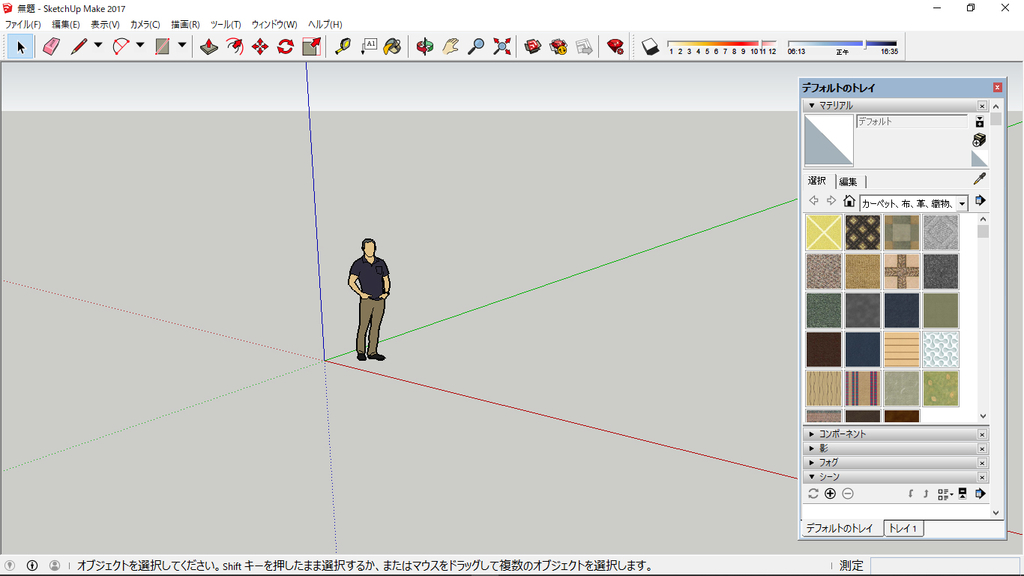
Task: Pick the dark navy material swatch
Action: point(902,310)
